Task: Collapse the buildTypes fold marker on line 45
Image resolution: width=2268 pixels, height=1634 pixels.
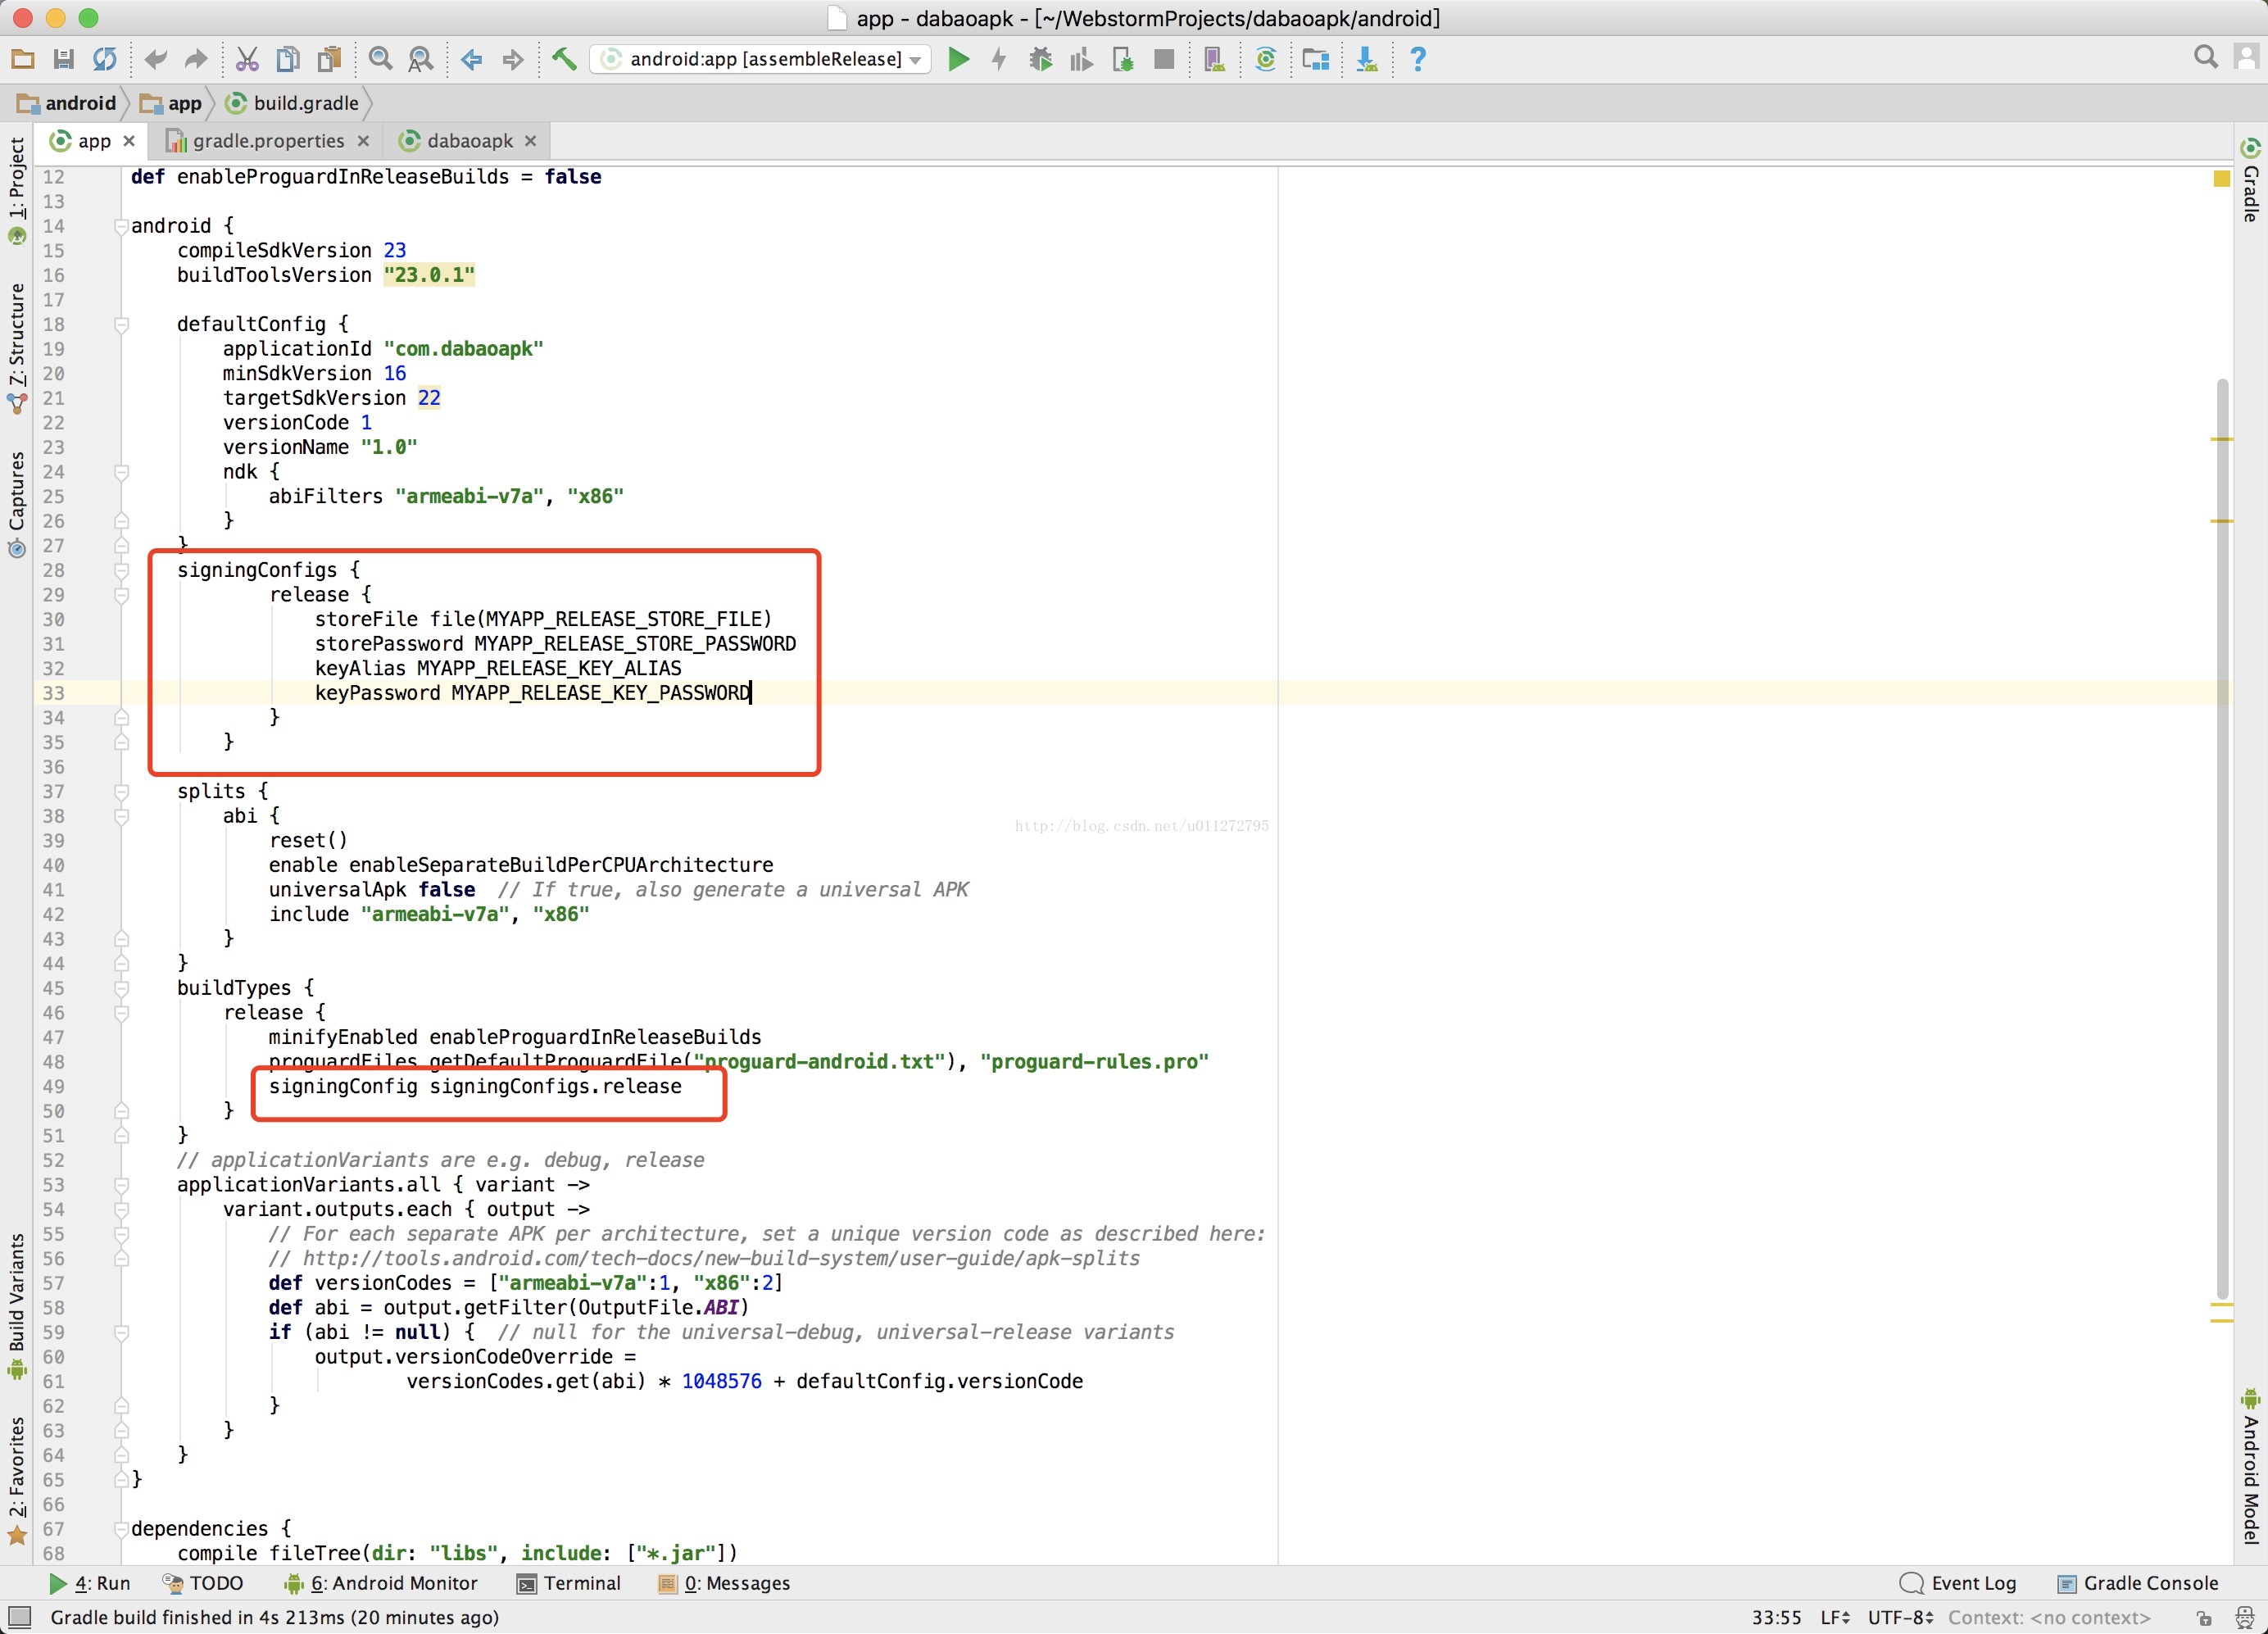Action: [121, 988]
